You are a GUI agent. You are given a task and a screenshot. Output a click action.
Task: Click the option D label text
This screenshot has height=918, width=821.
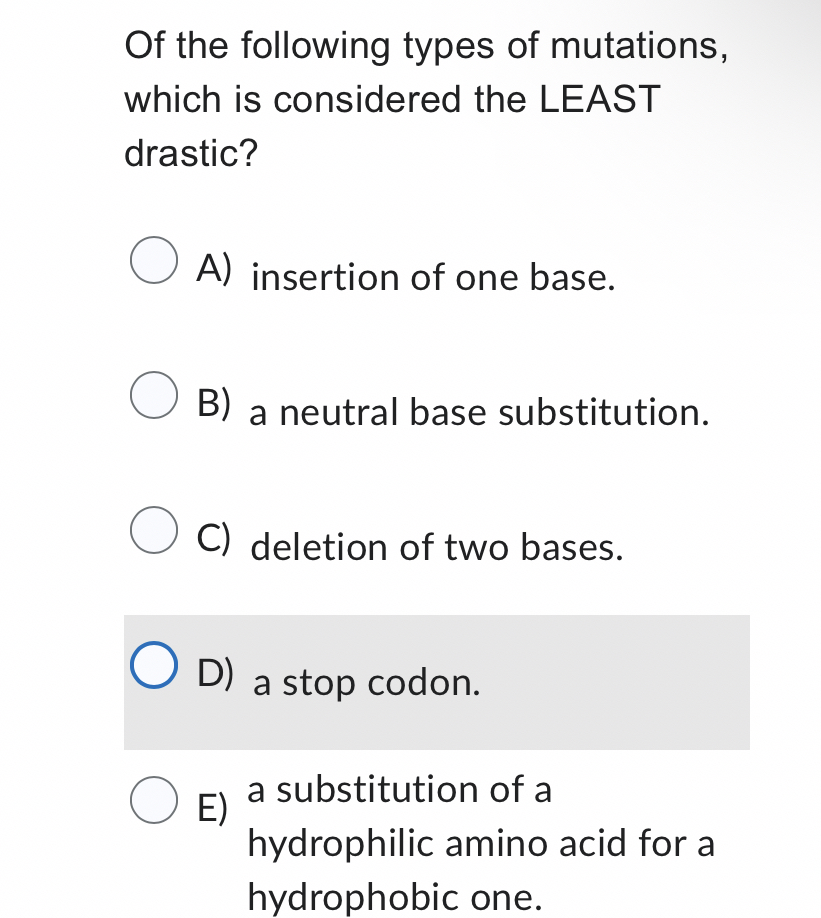(215, 672)
